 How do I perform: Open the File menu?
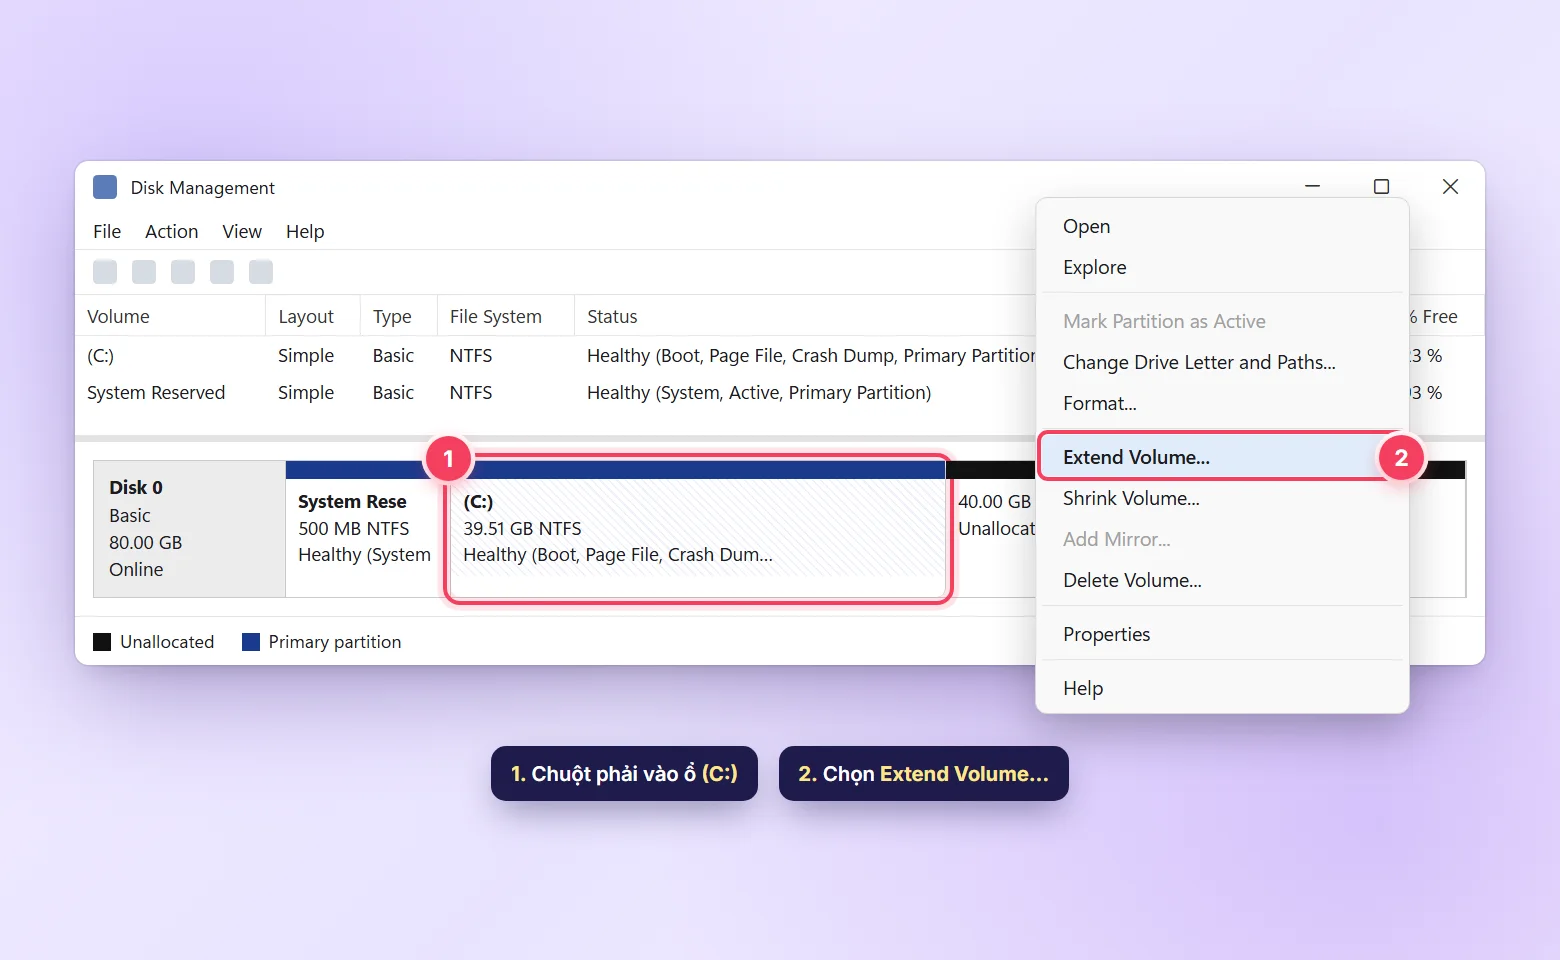(x=107, y=232)
